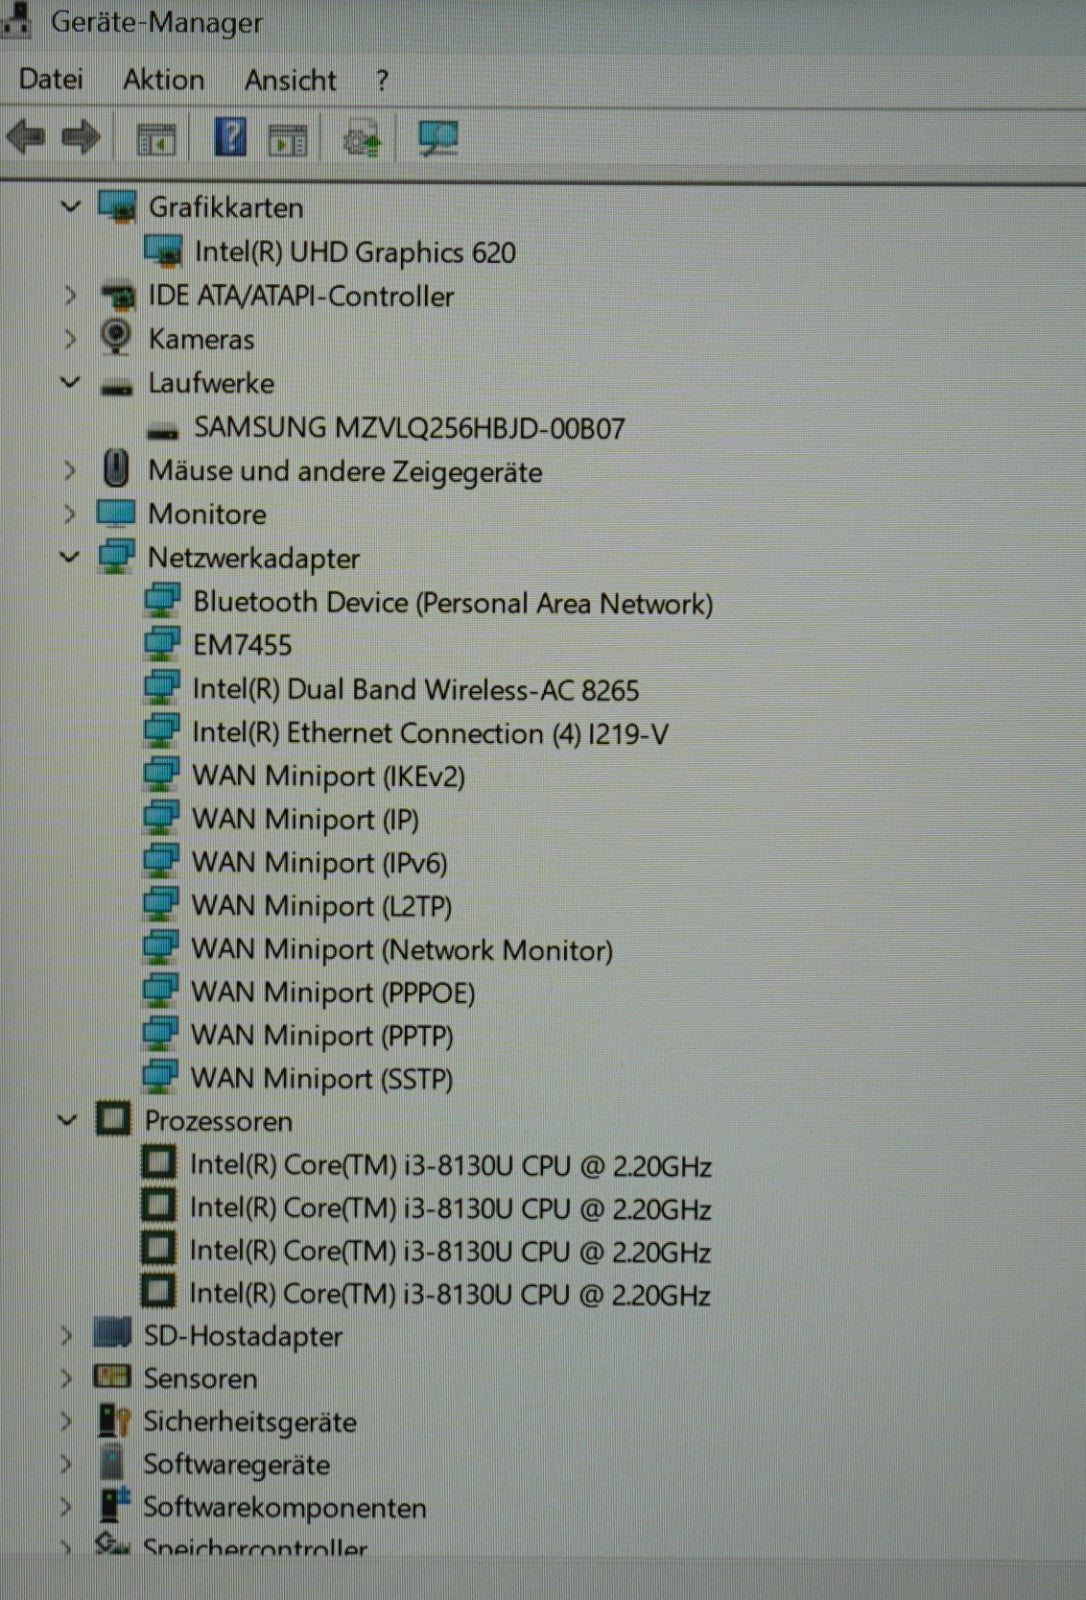Open the Help question mark toolbar icon

point(231,137)
